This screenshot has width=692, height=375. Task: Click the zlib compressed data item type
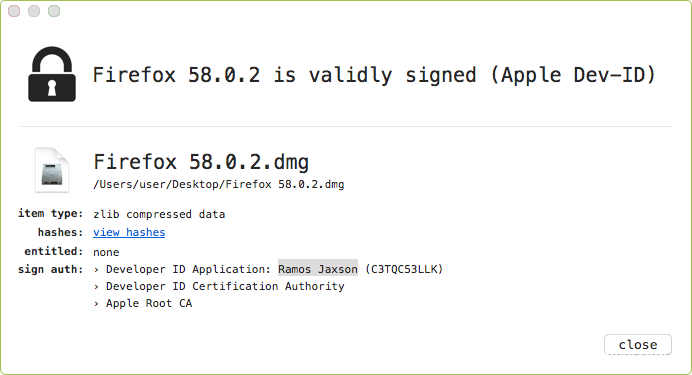pos(159,214)
